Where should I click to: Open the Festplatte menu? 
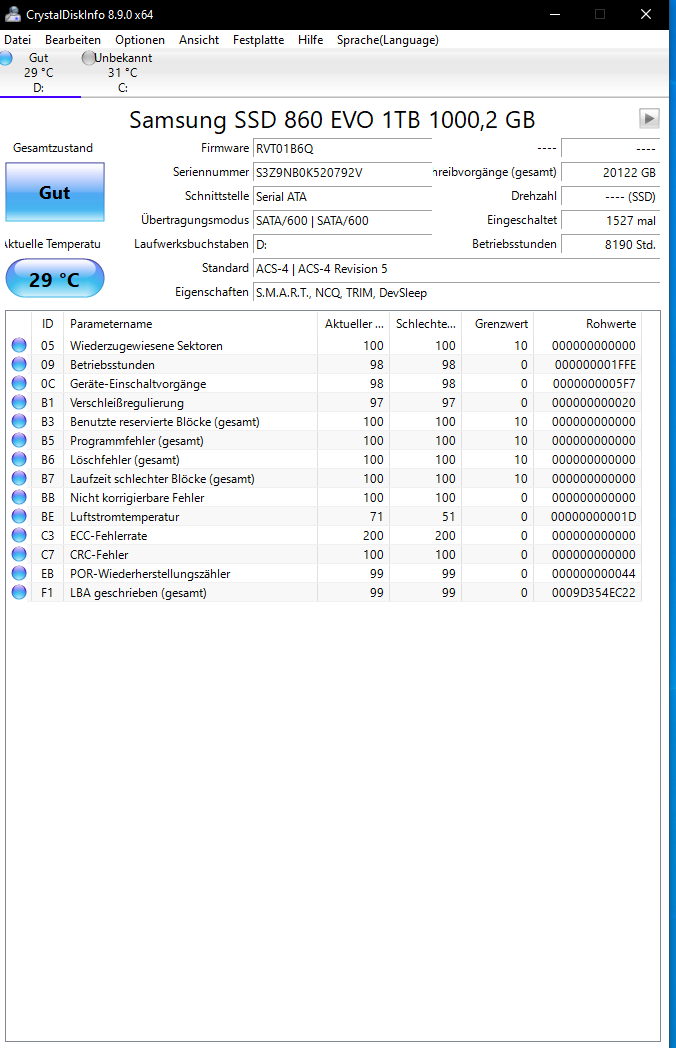click(x=258, y=40)
